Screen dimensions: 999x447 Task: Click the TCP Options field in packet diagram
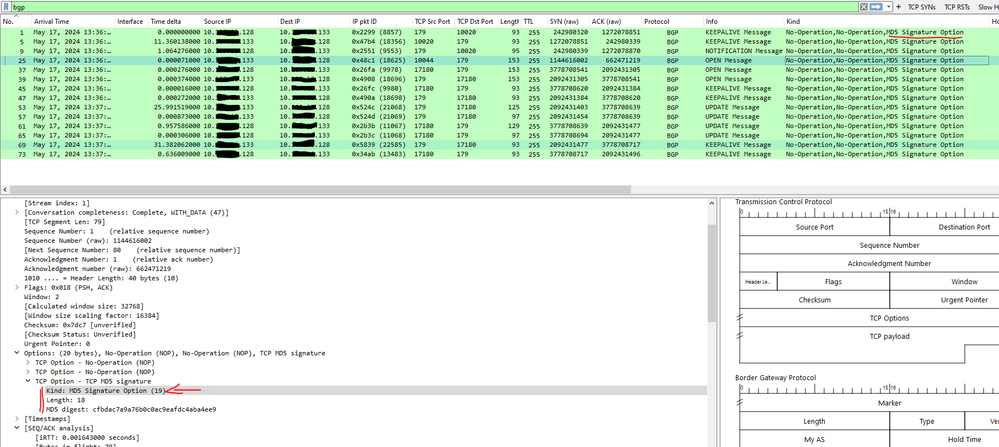[889, 318]
